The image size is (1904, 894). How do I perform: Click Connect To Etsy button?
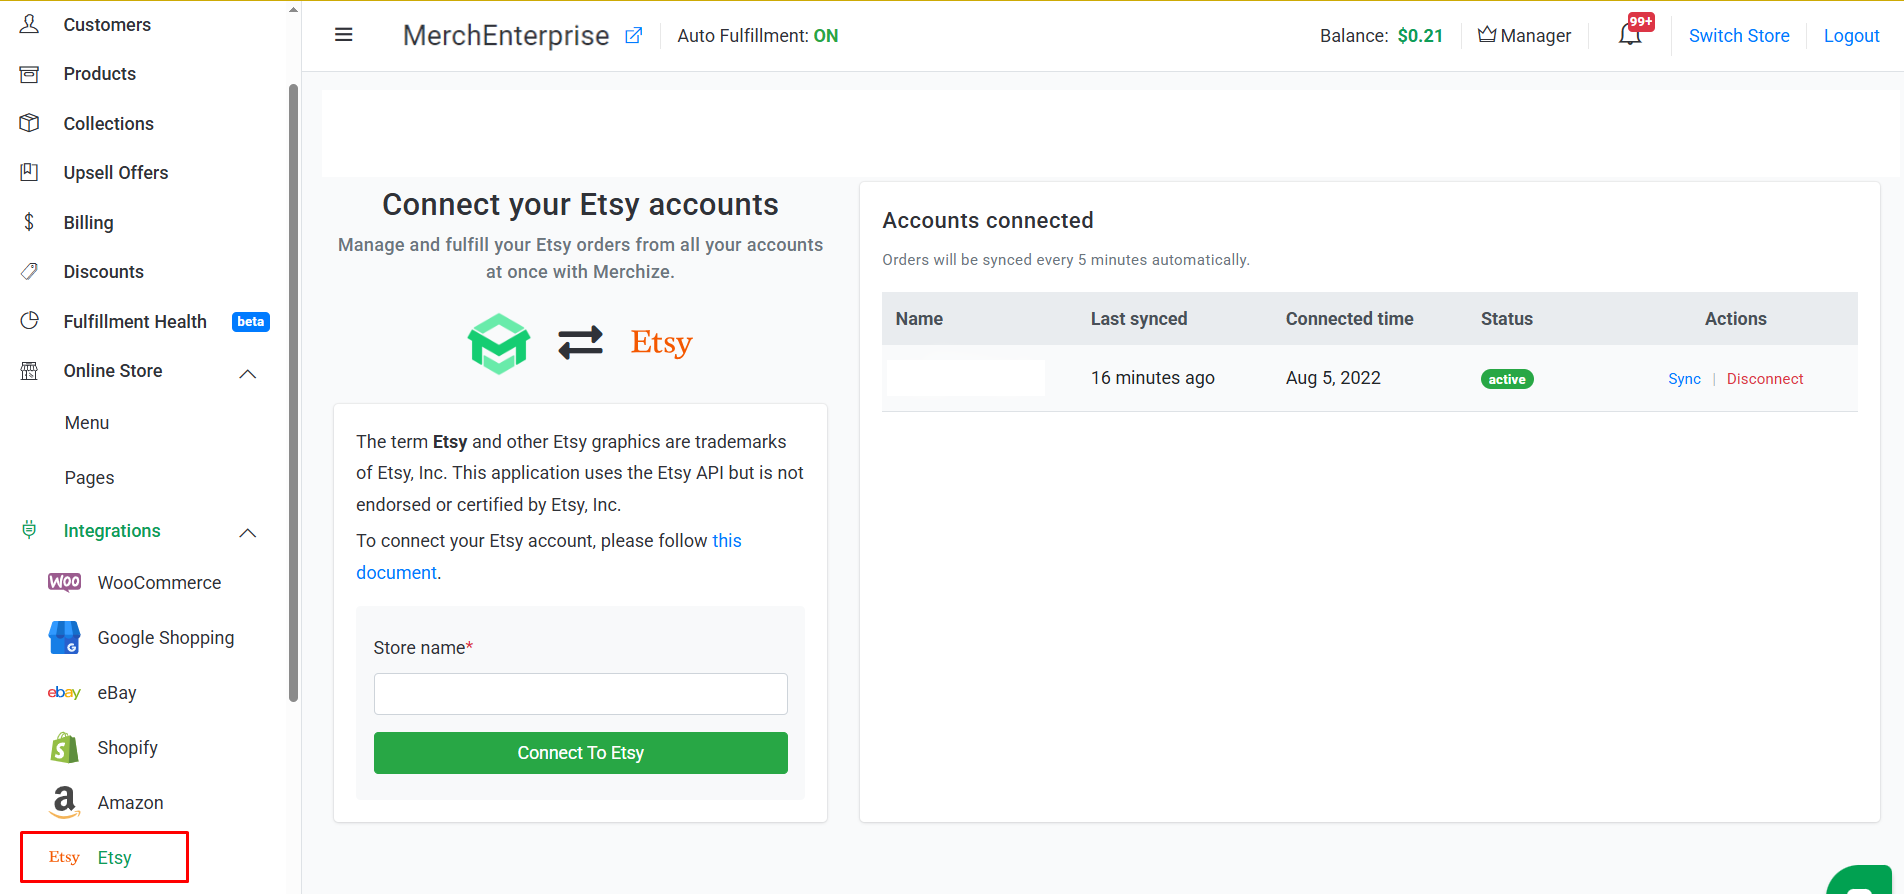click(x=581, y=753)
